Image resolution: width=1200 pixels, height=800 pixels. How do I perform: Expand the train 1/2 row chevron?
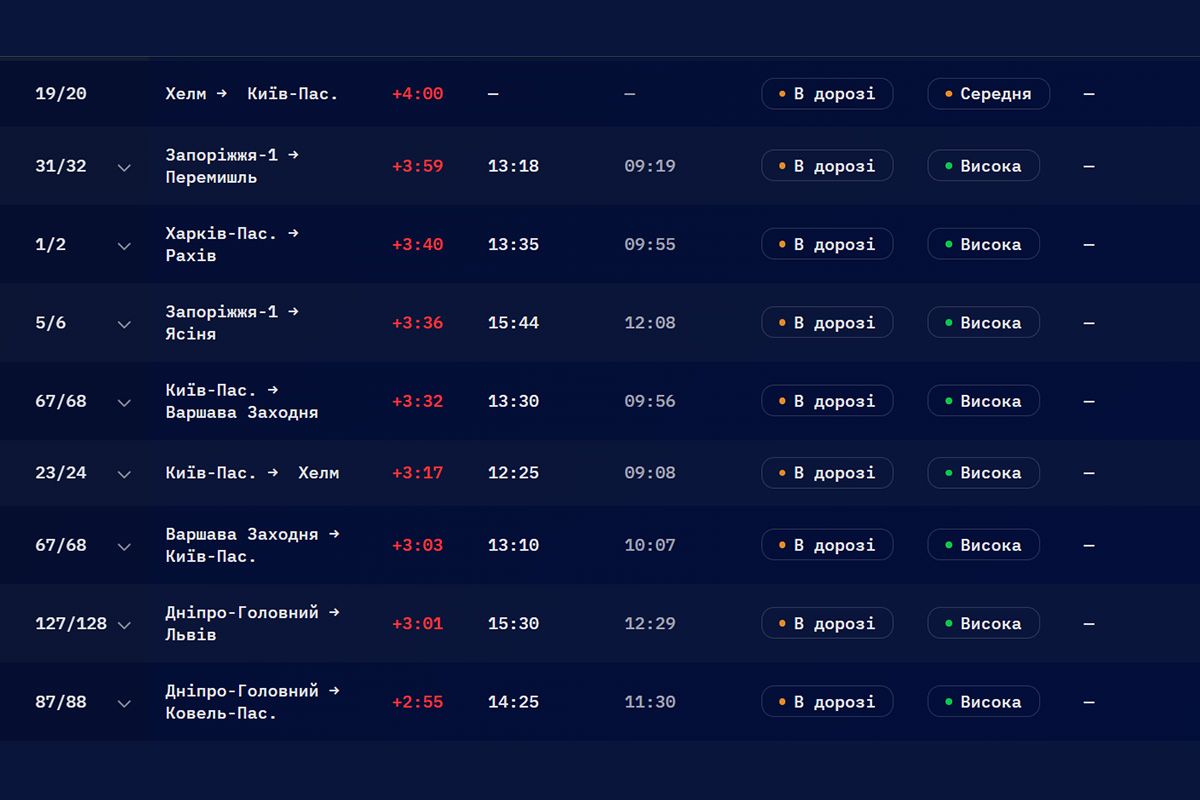(x=124, y=245)
